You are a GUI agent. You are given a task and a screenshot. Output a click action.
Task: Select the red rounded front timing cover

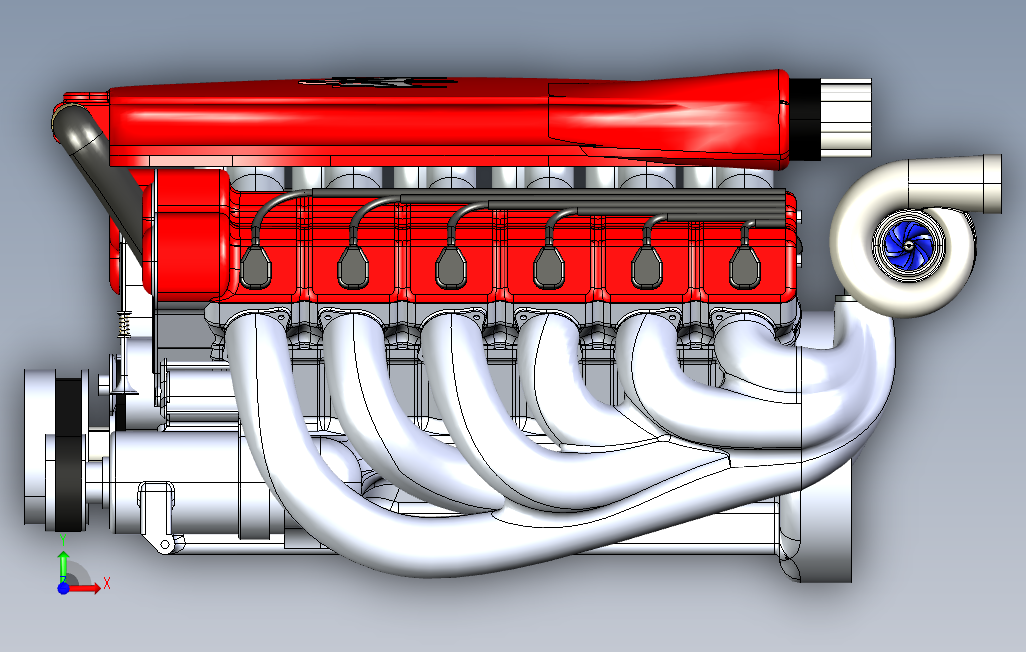191,236
